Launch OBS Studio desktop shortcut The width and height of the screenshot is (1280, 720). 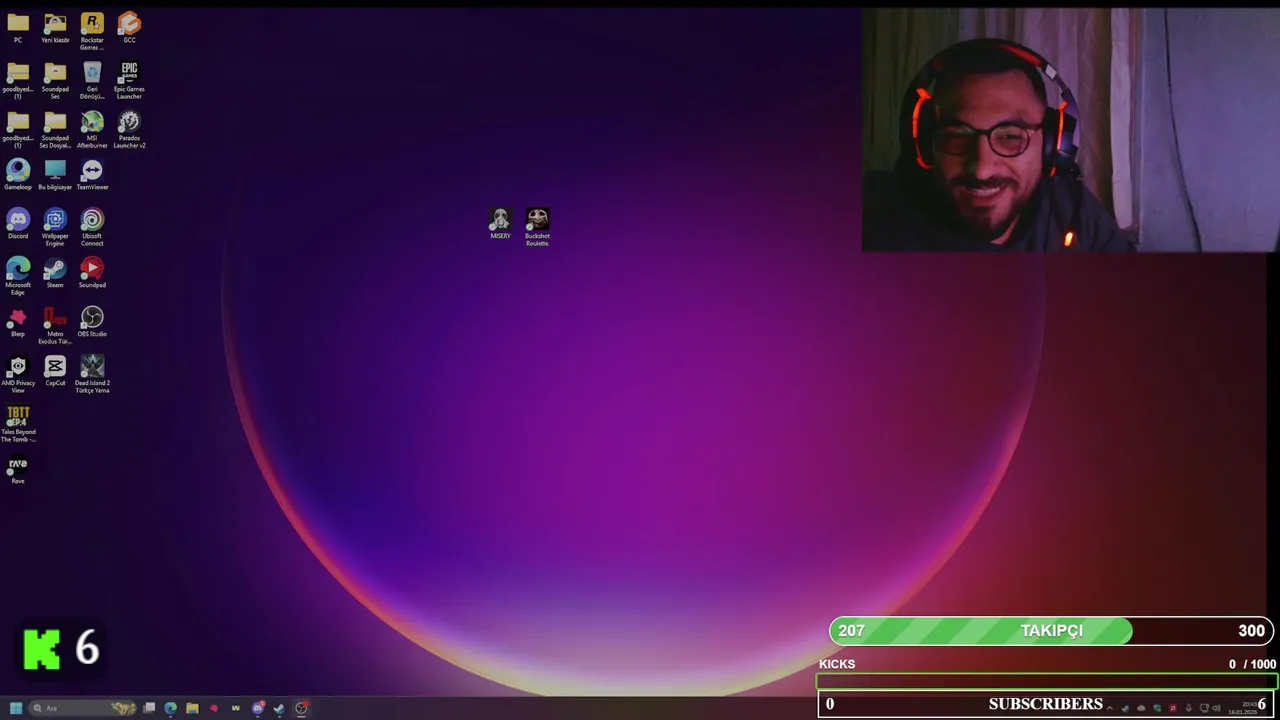pyautogui.click(x=92, y=321)
